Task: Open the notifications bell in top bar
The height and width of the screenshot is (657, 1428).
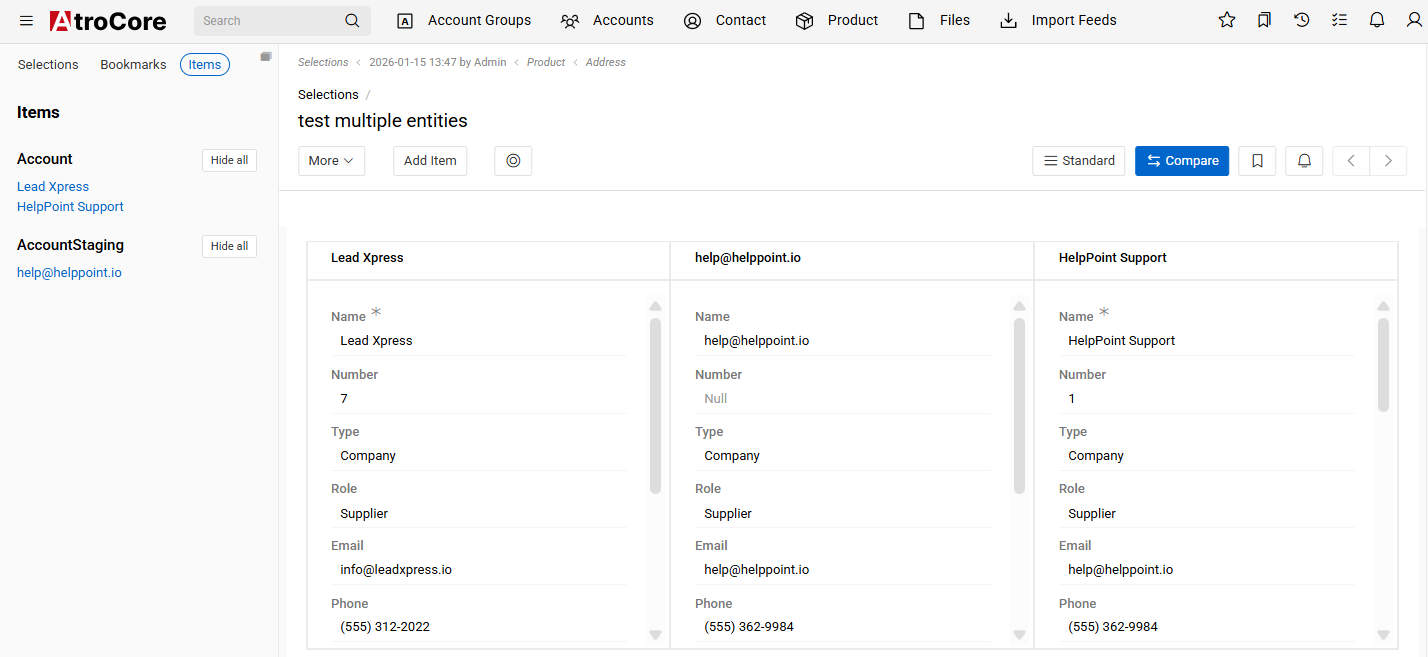Action: tap(1377, 20)
